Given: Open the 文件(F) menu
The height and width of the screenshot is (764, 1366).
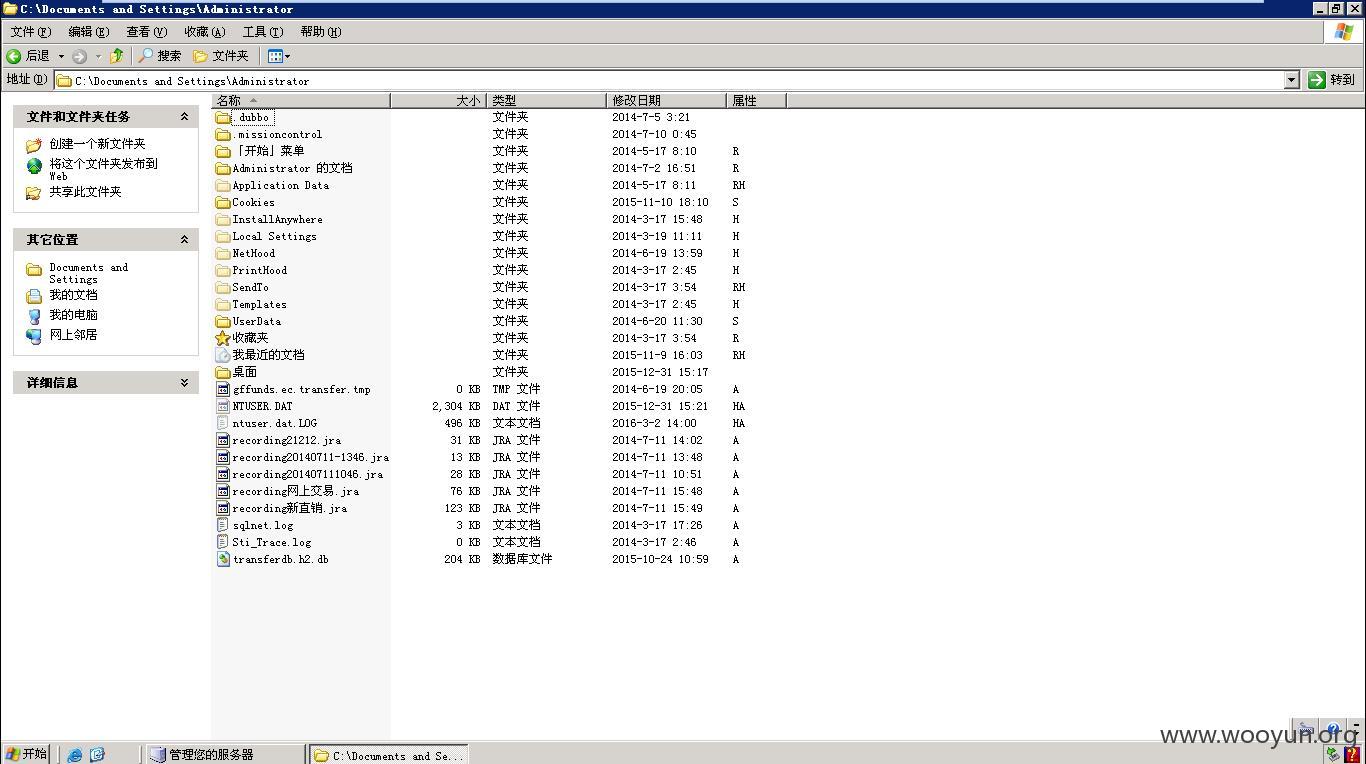Looking at the screenshot, I should click(30, 32).
